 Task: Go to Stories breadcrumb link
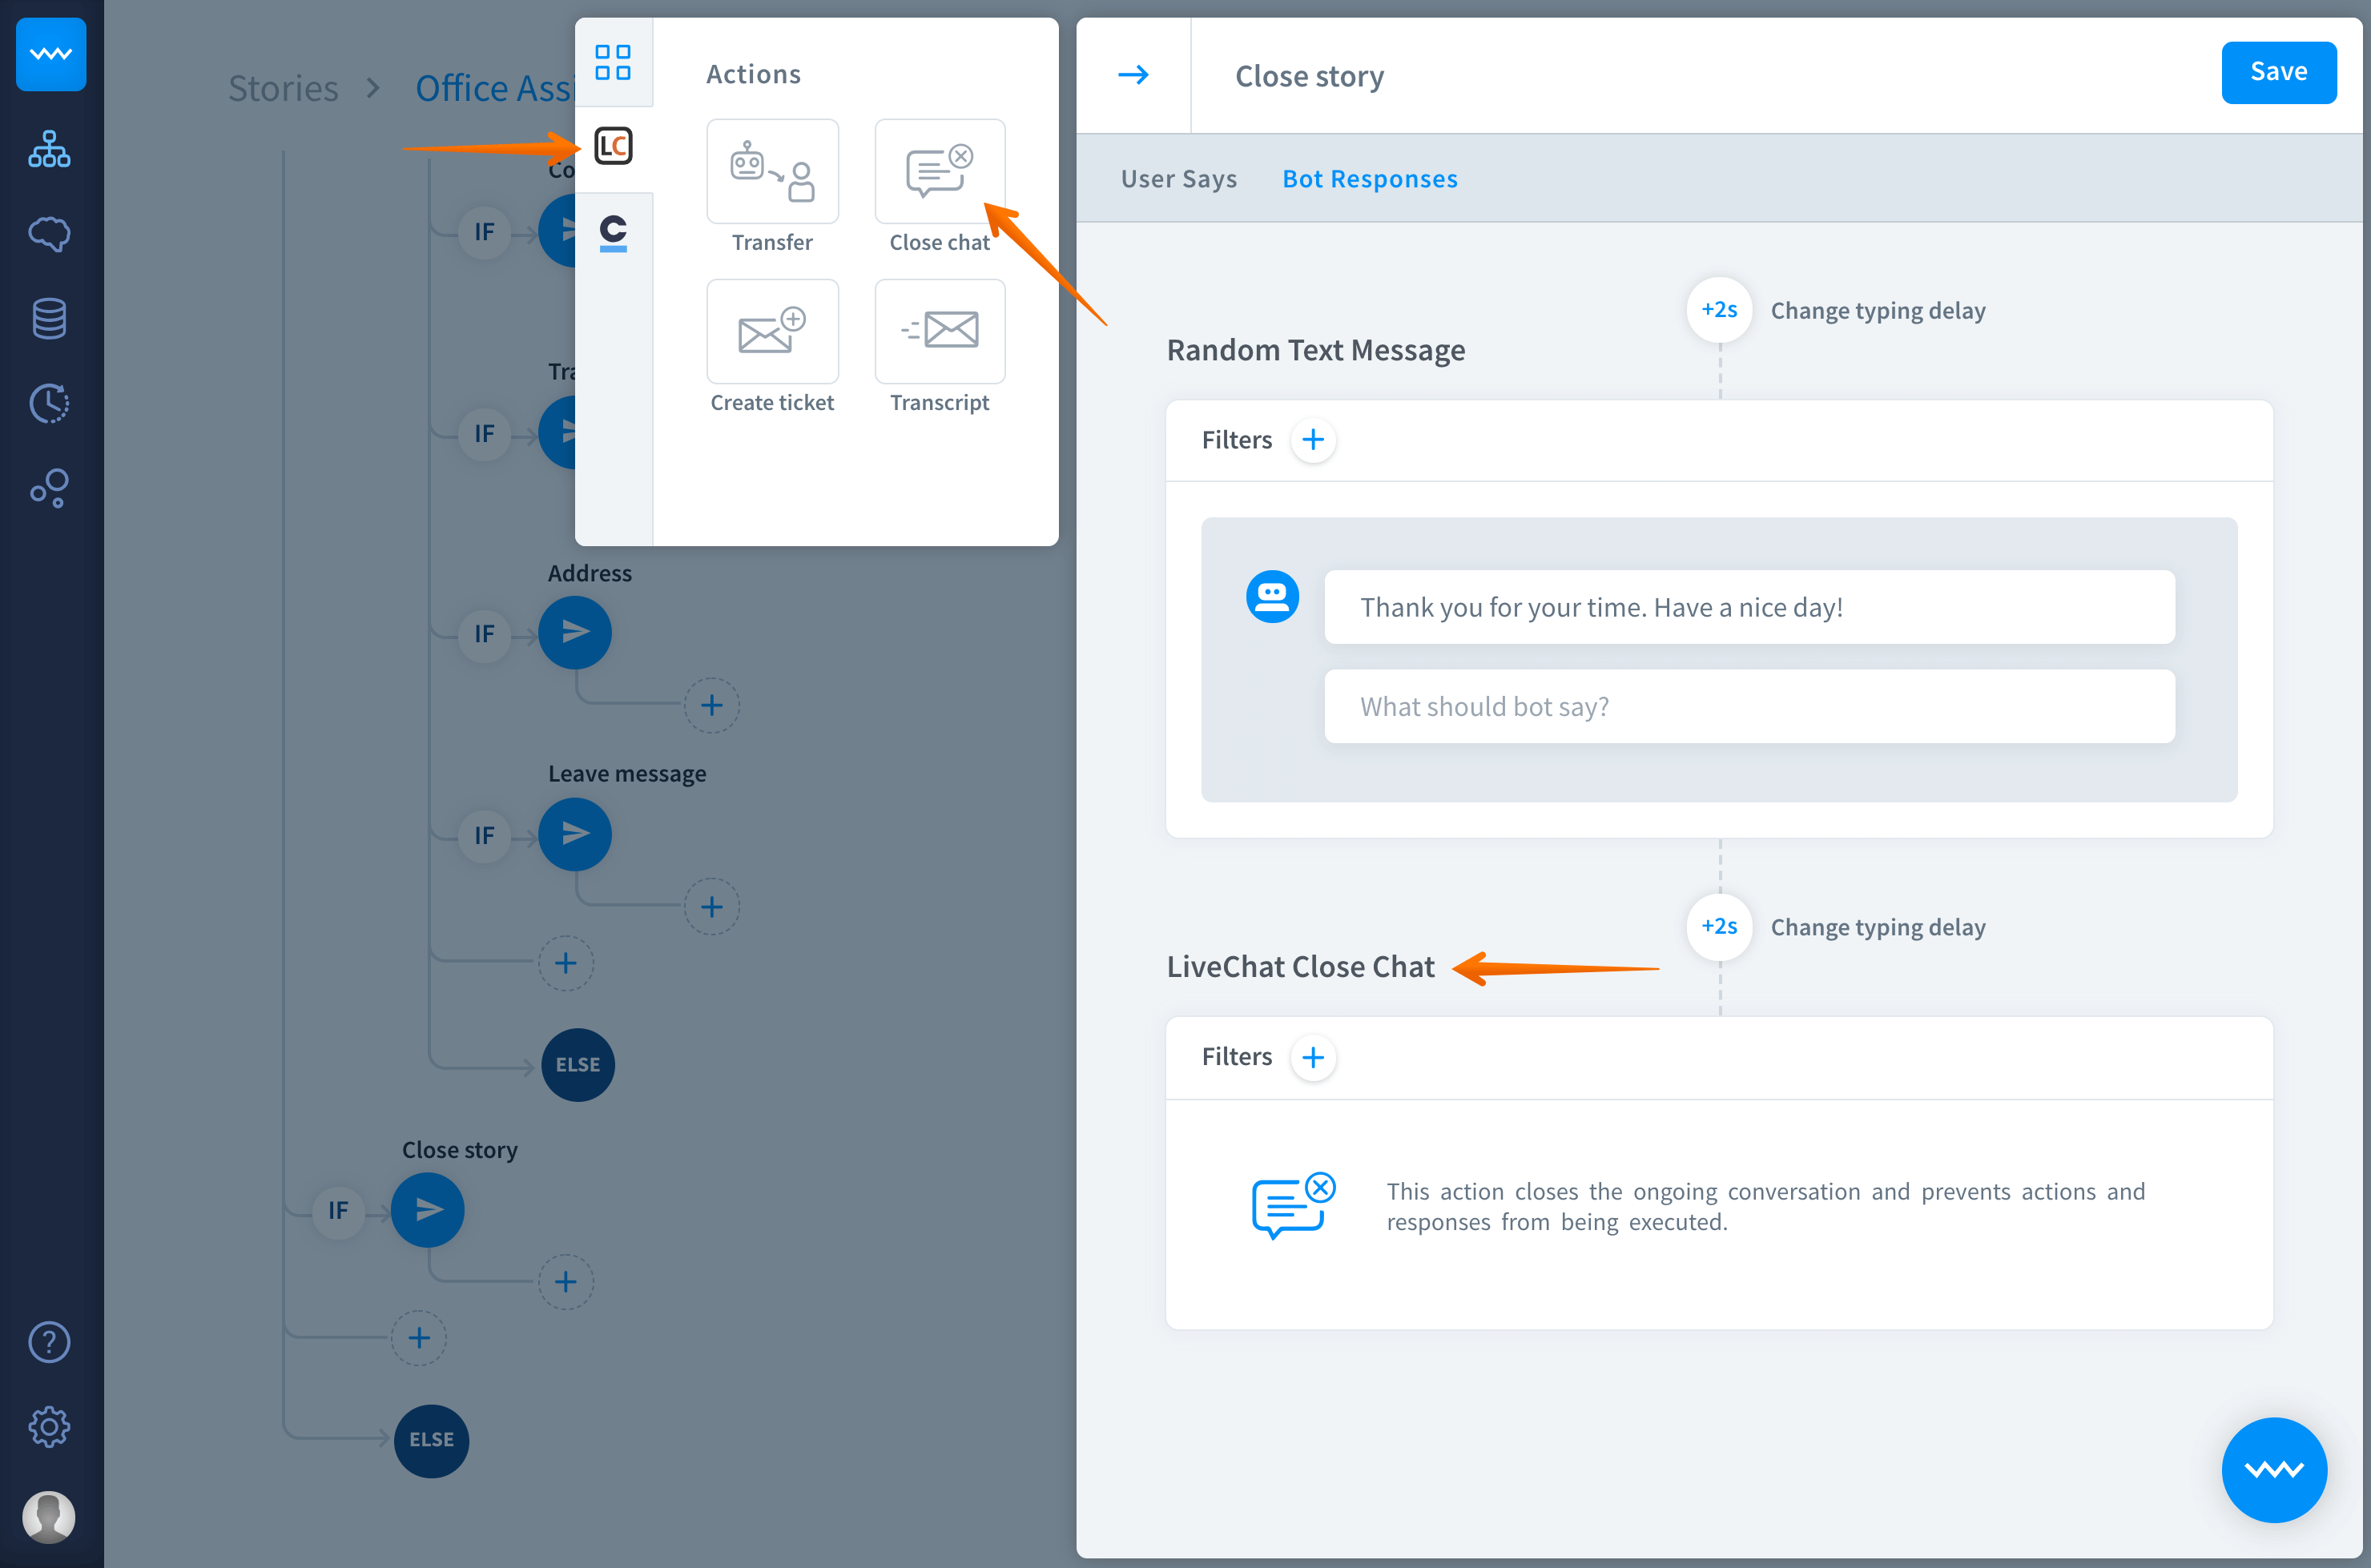(x=283, y=88)
